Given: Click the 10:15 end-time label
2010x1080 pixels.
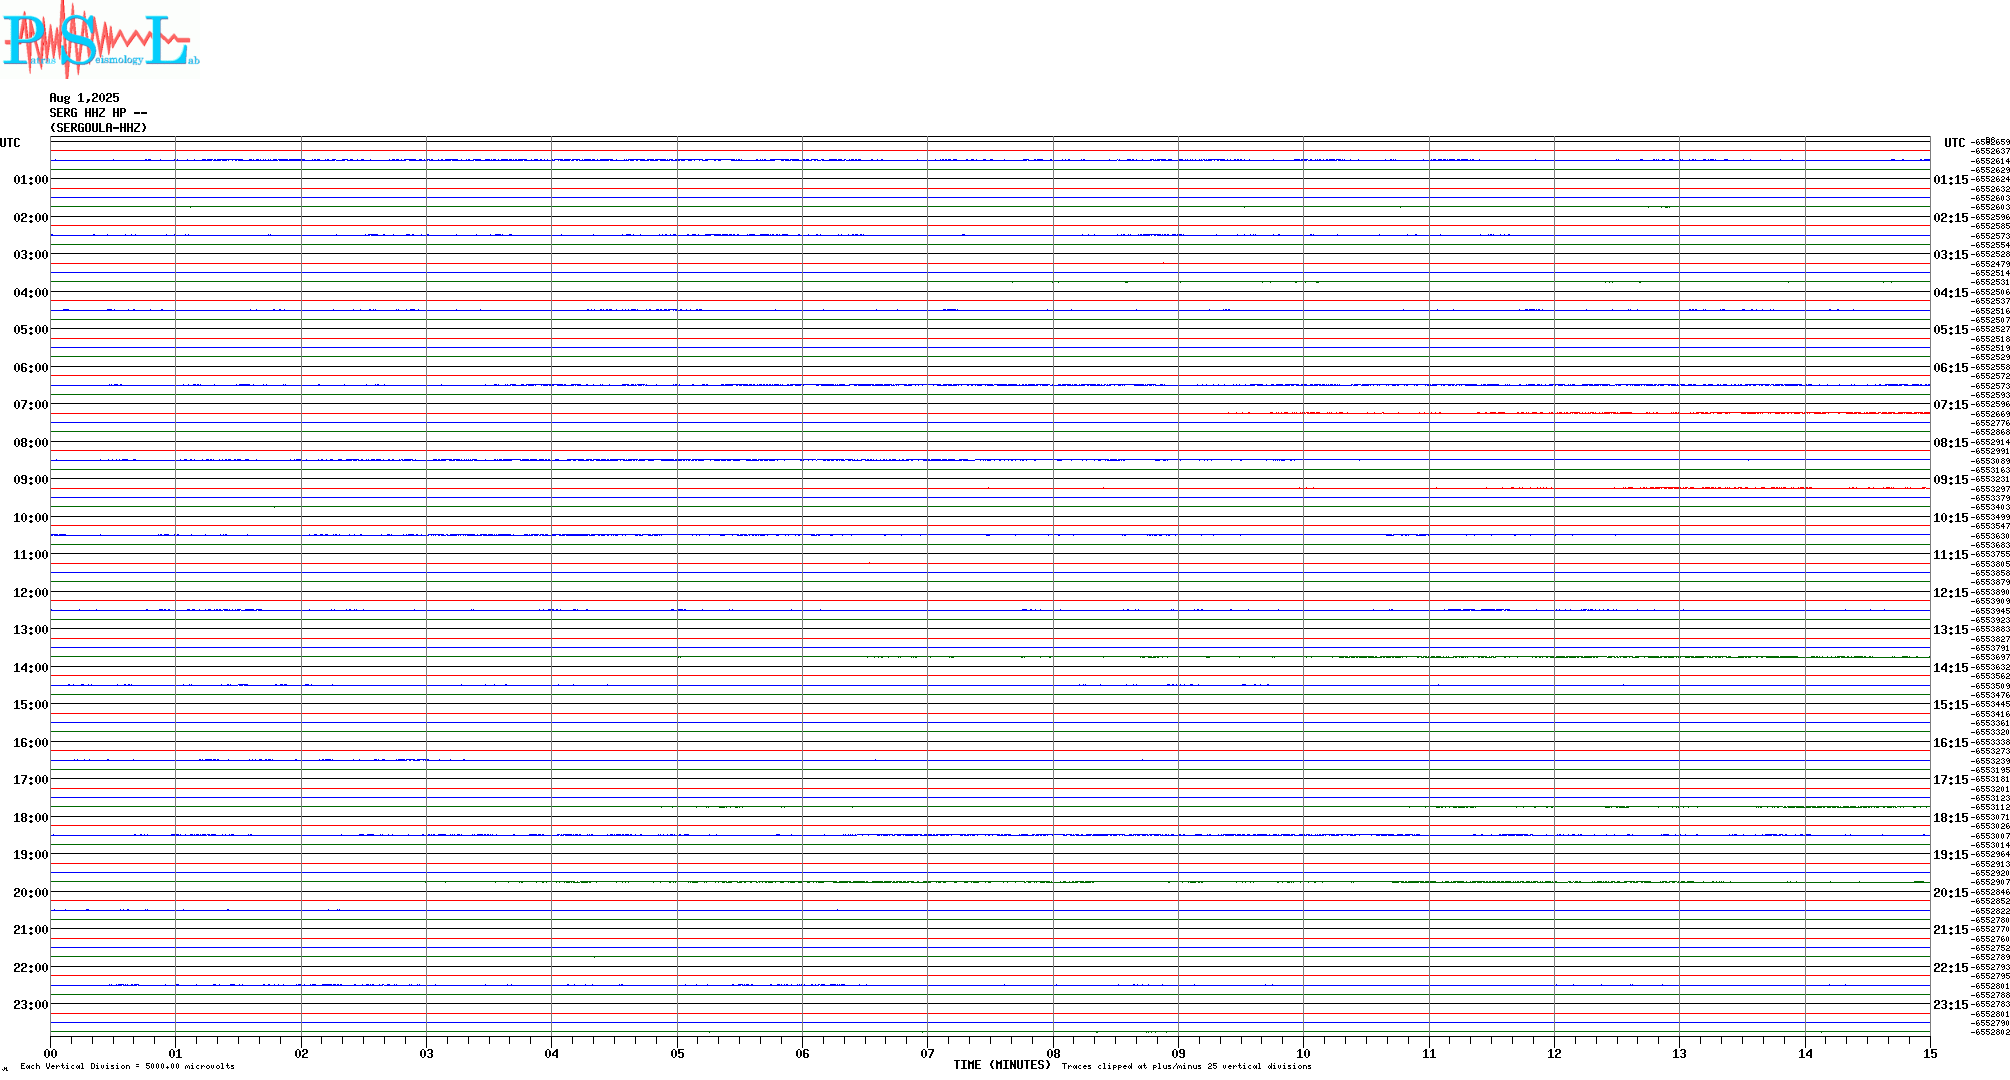Looking at the screenshot, I should click(1951, 518).
